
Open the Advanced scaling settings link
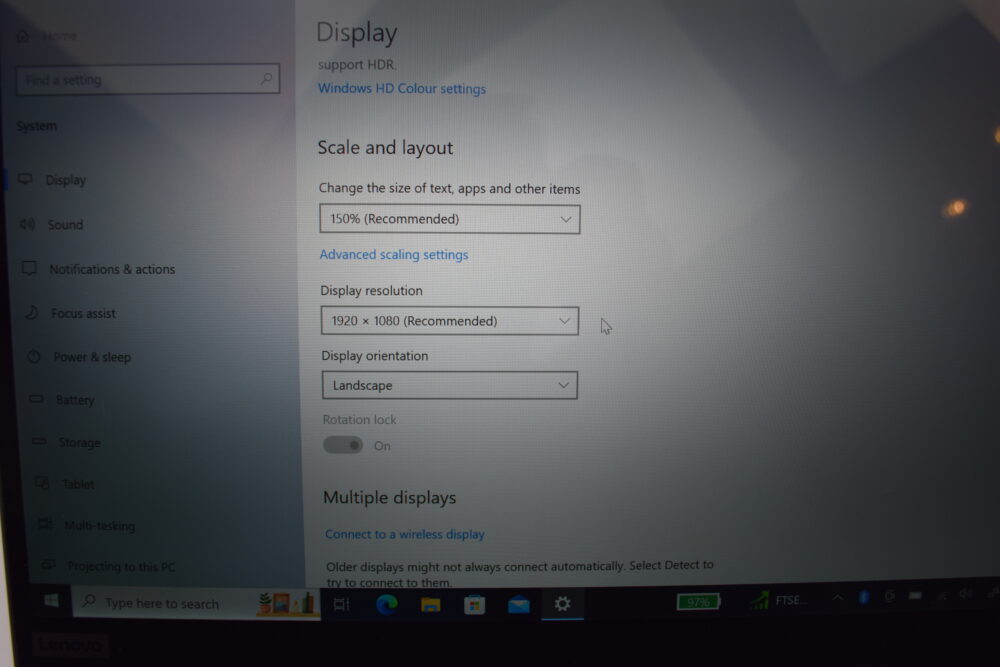pos(393,254)
